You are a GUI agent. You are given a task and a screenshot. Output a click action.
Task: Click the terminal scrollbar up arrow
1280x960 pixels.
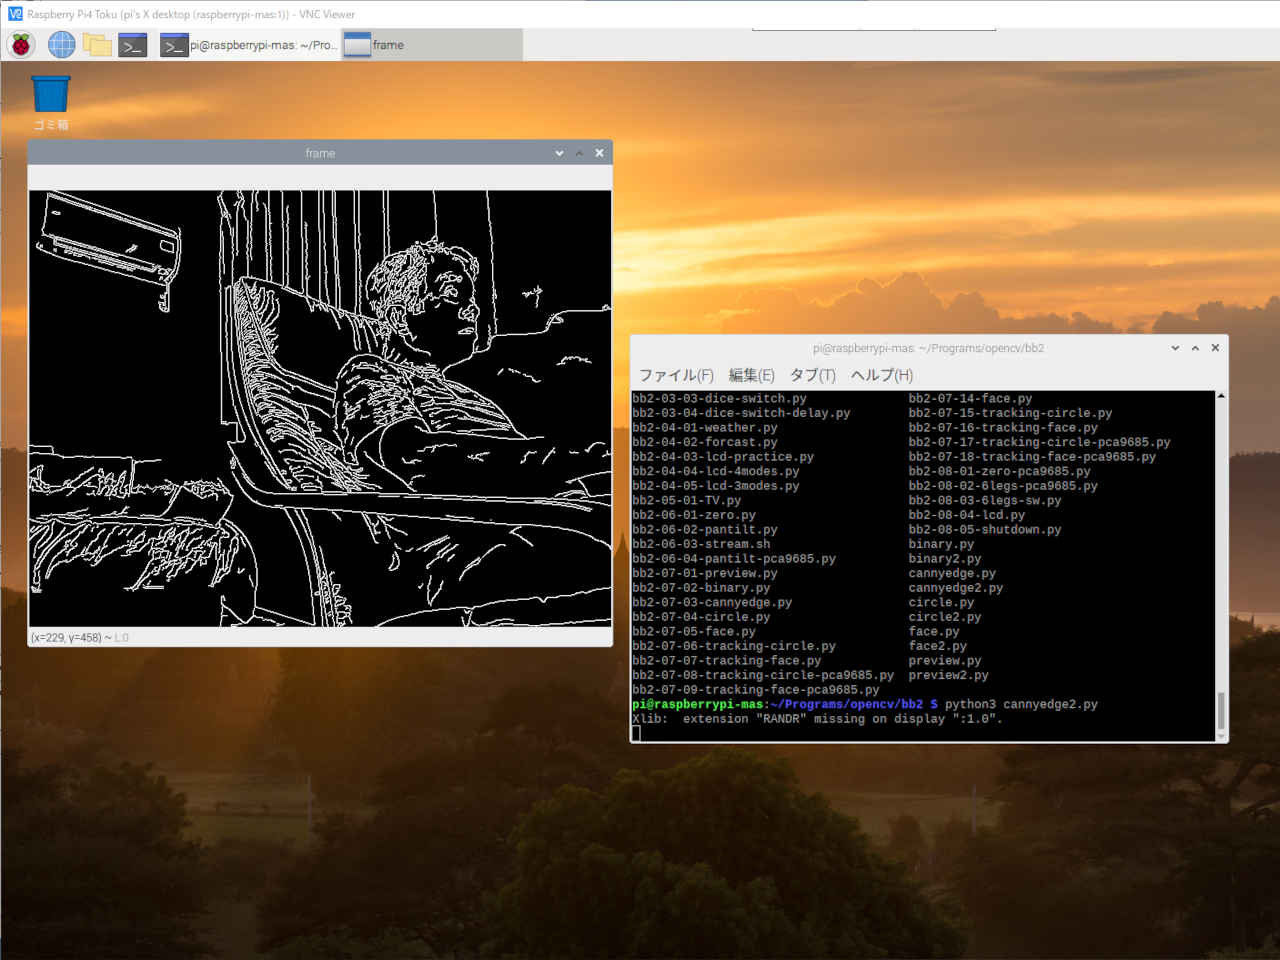point(1221,397)
